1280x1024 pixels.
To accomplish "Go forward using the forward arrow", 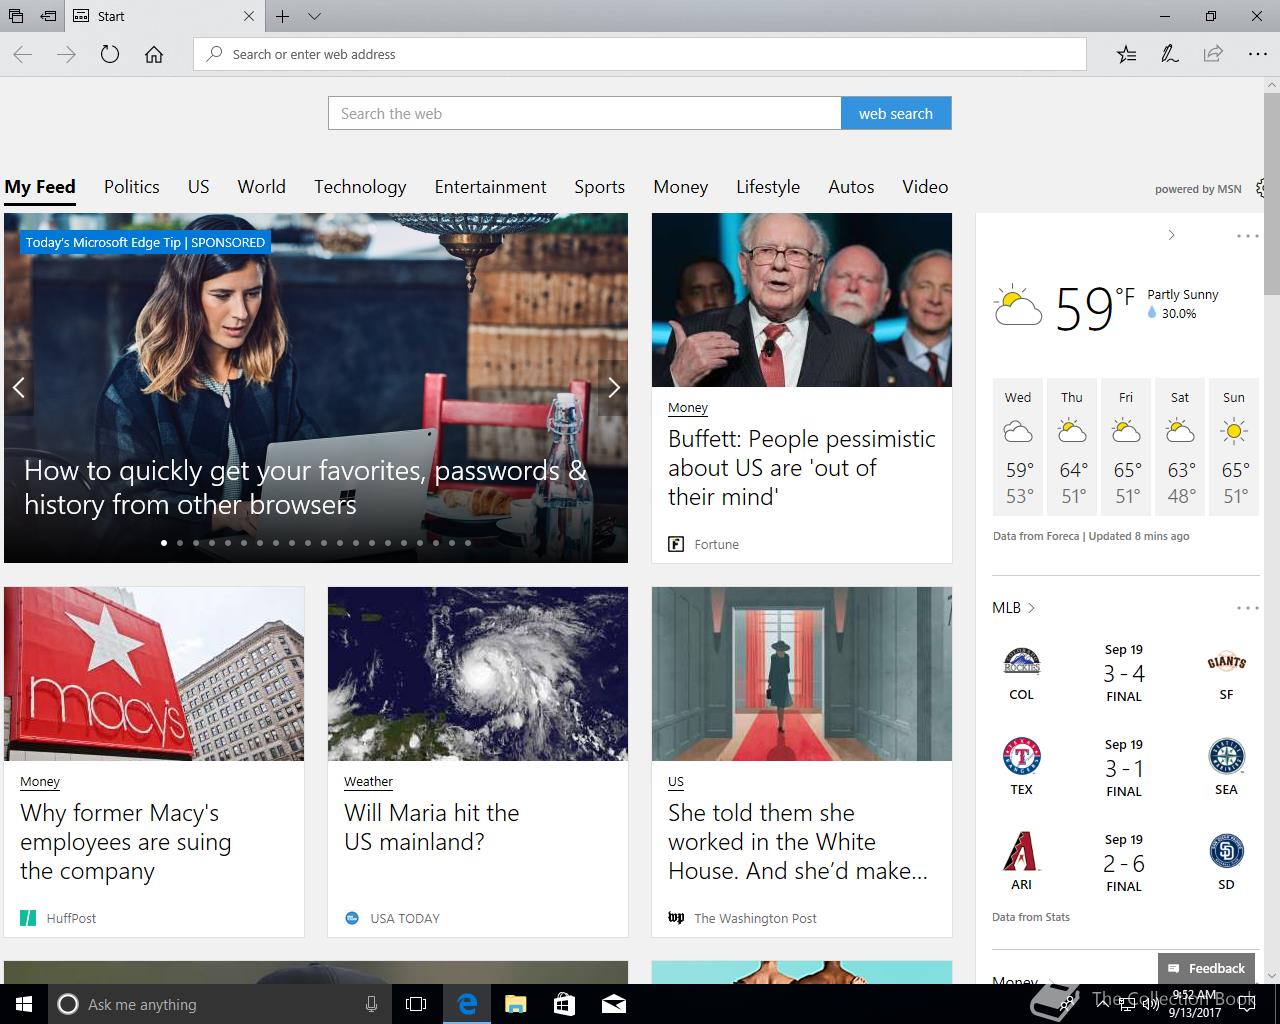I will point(66,54).
